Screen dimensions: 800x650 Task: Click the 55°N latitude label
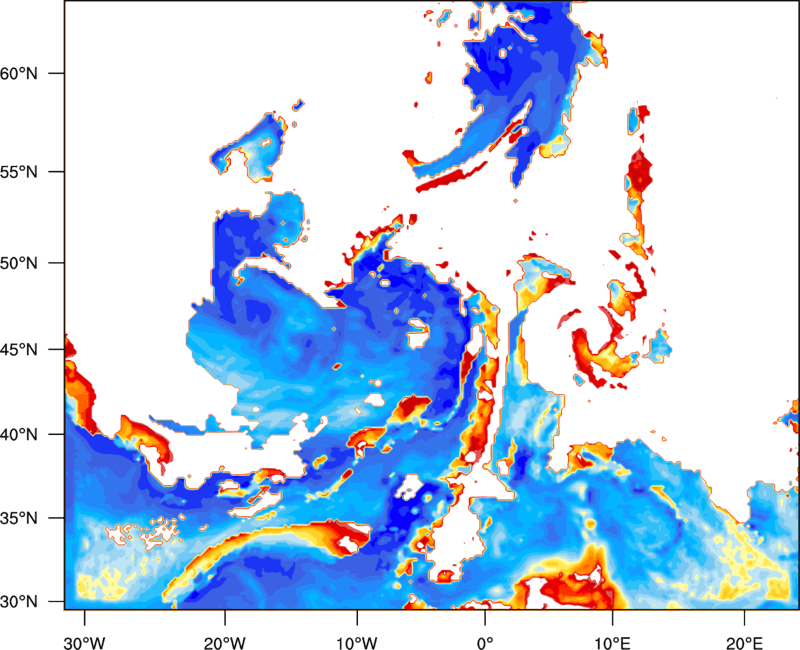19,172
